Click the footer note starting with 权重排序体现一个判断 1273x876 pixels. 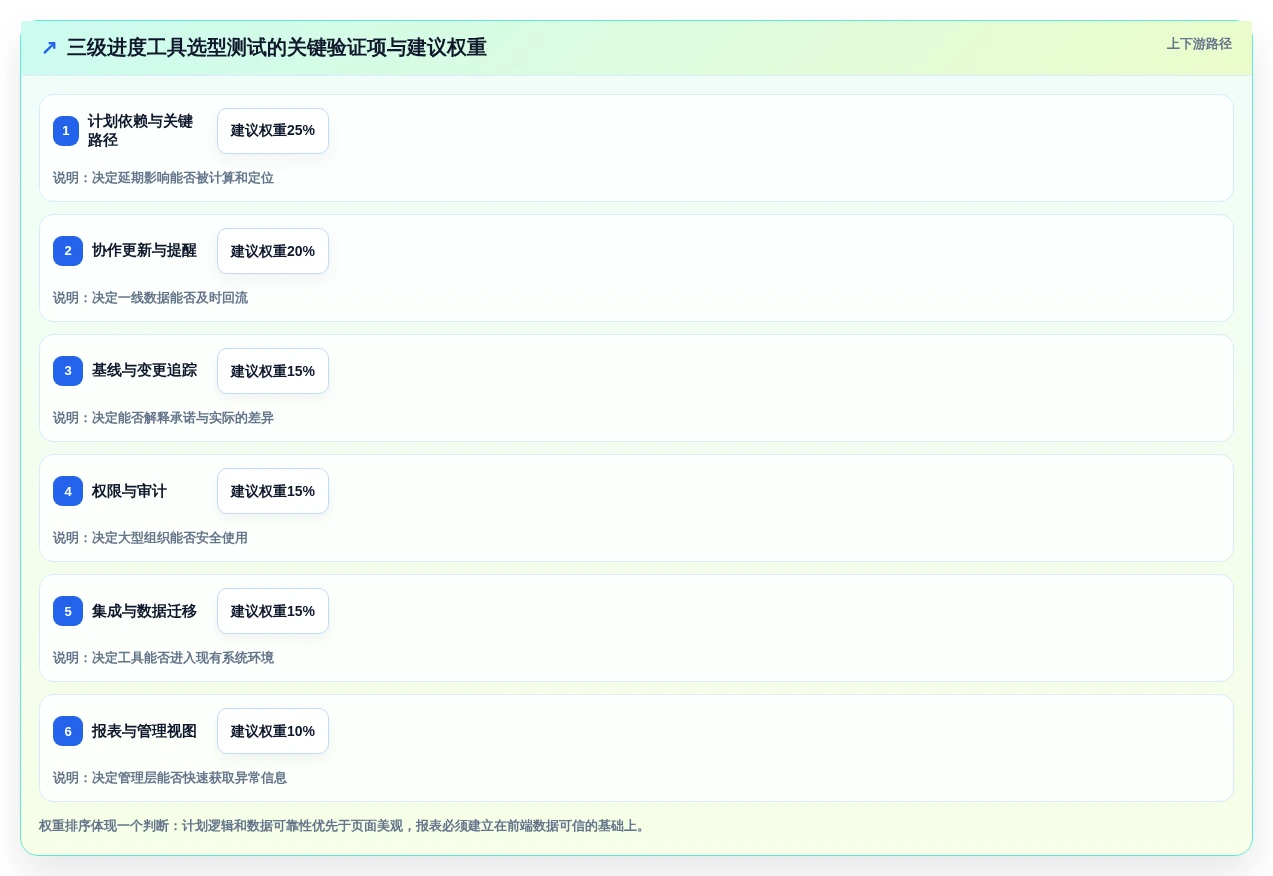point(344,826)
